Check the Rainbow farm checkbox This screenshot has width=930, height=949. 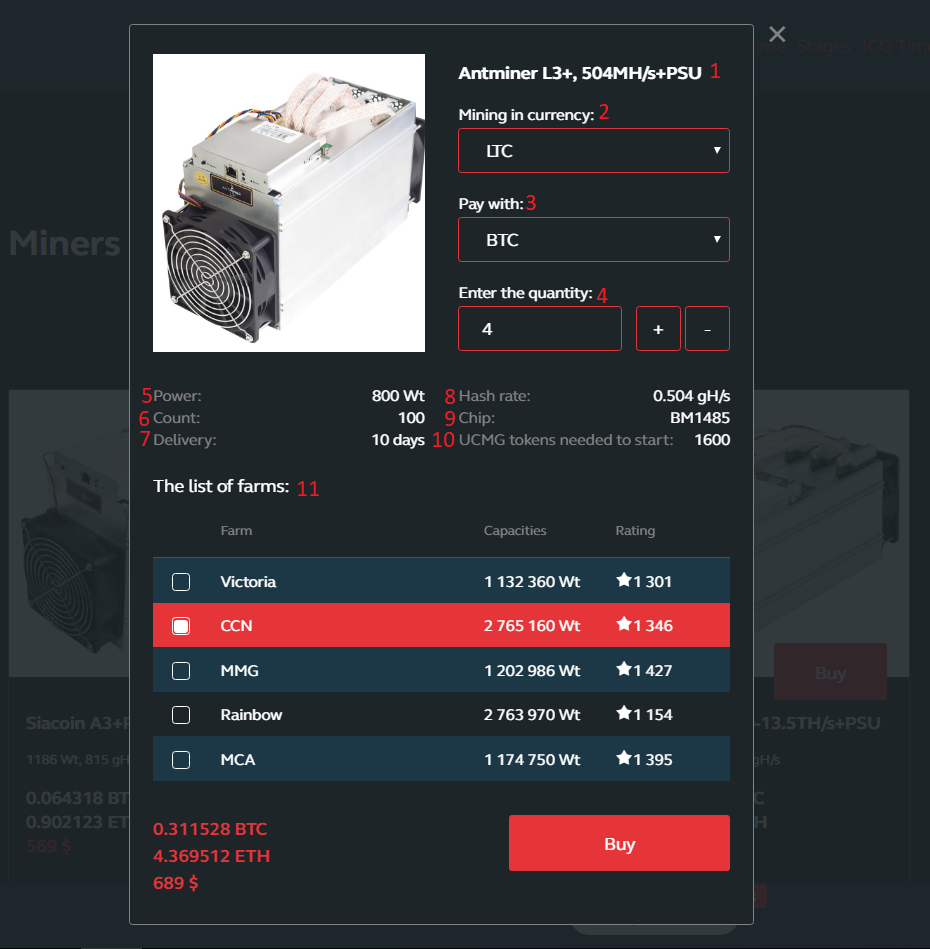(x=181, y=715)
